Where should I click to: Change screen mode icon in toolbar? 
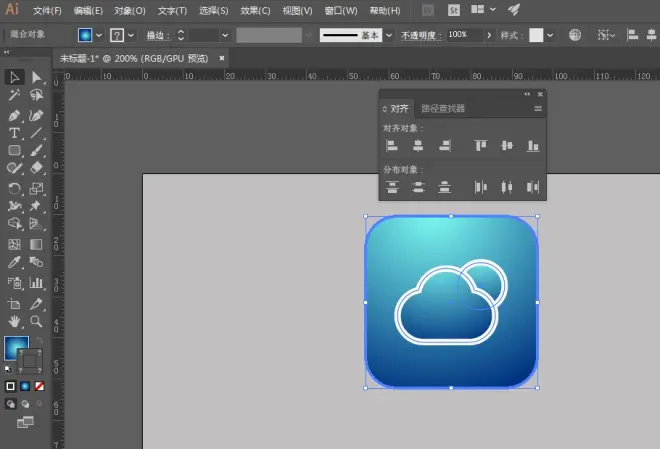tap(25, 422)
